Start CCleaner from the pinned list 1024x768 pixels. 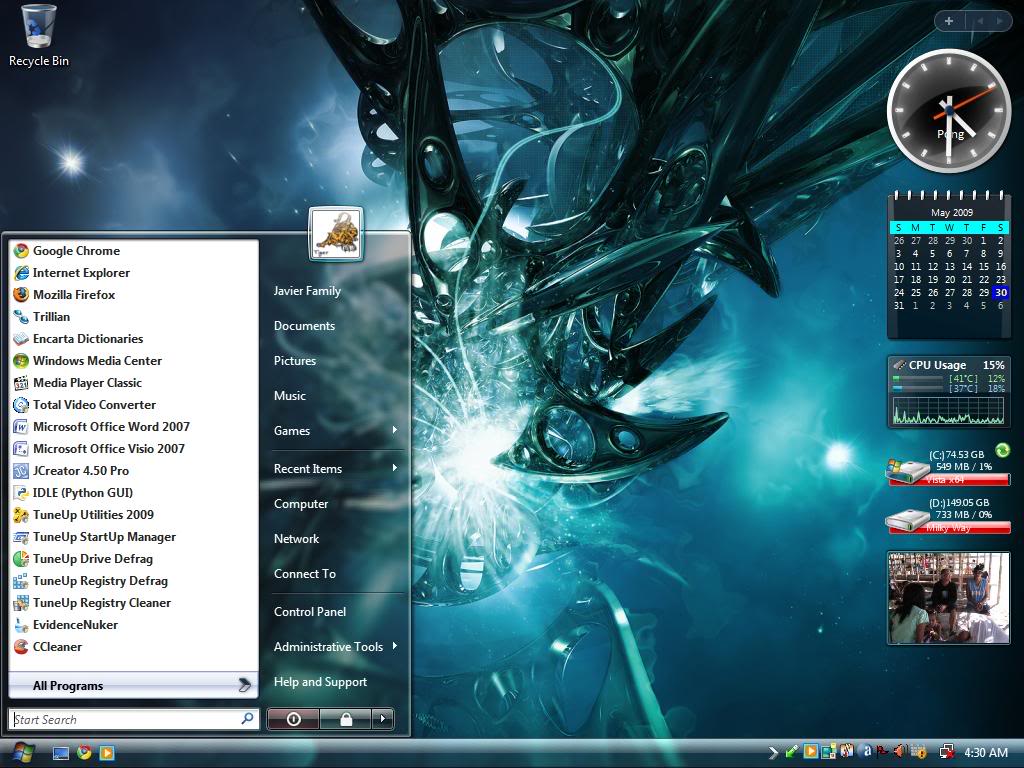pos(57,647)
